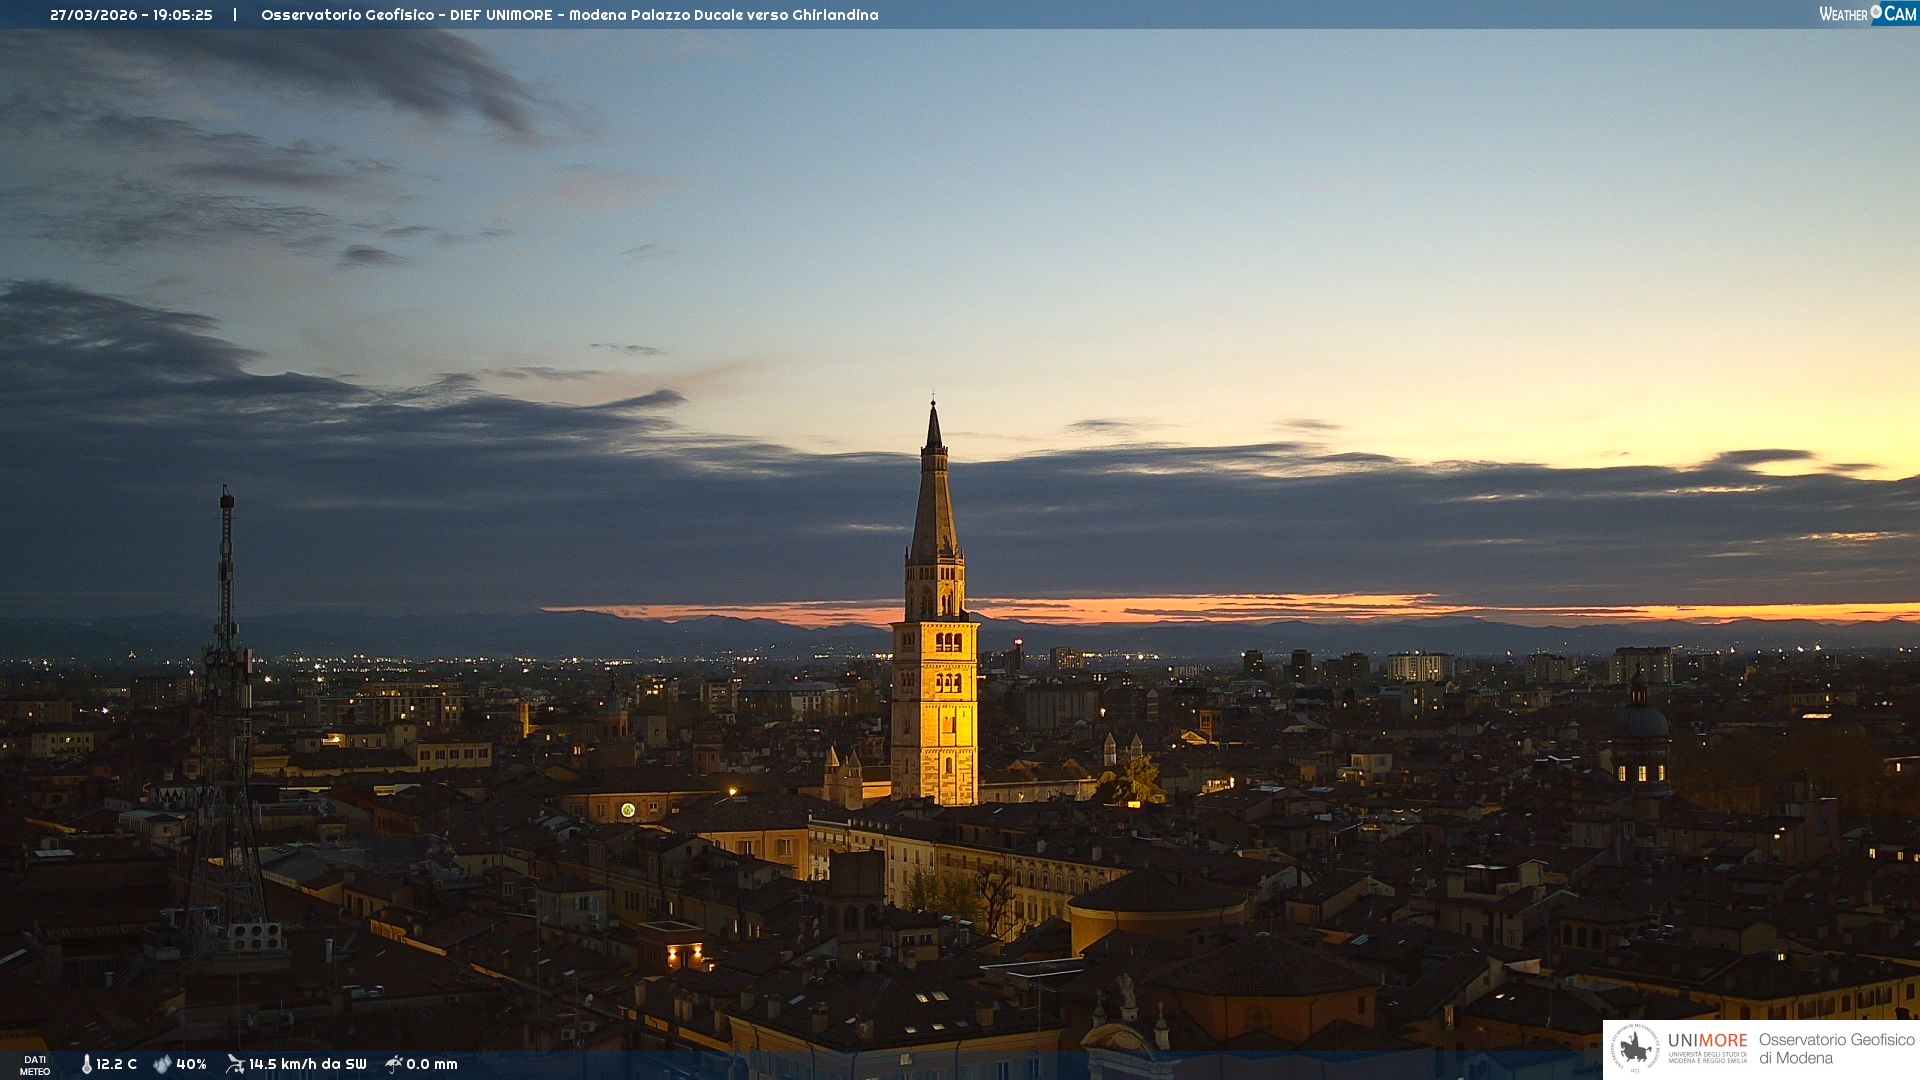The height and width of the screenshot is (1080, 1920).
Task: Click the UNIMORE university seal emblem
Action: coord(1635,1049)
